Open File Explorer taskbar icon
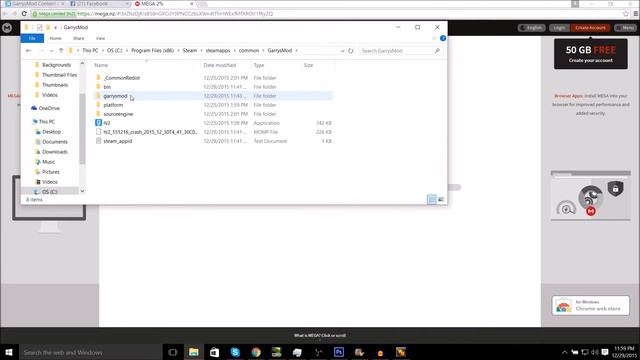Screen dimensions: 640x360 click(x=193, y=352)
